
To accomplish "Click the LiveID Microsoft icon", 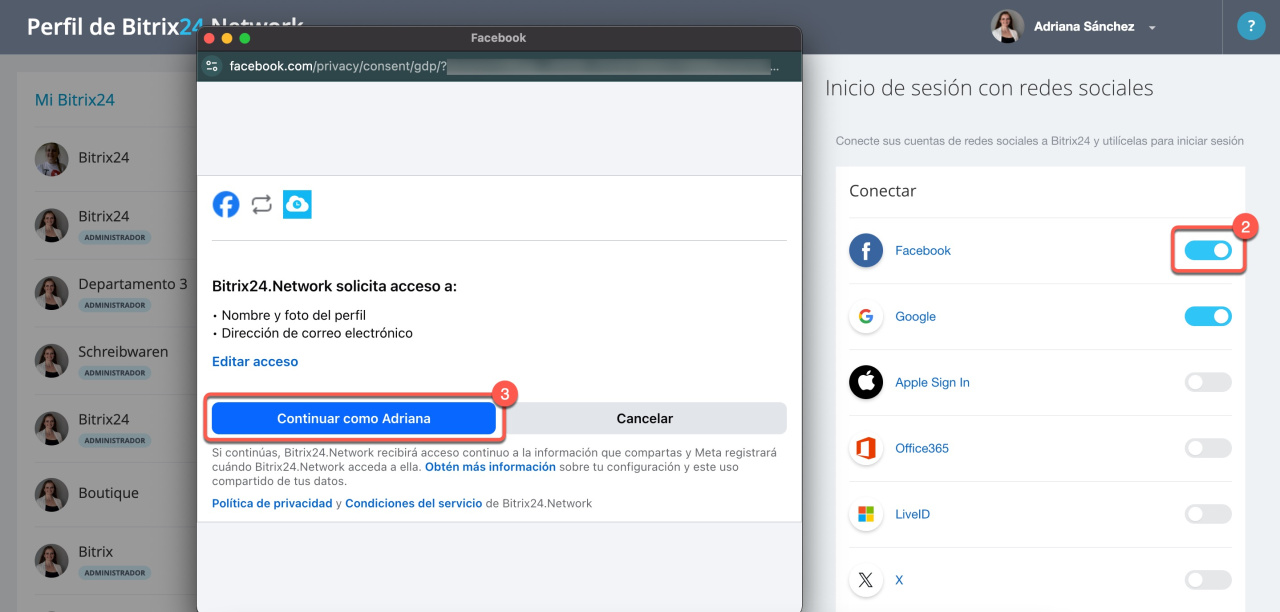I will [866, 514].
